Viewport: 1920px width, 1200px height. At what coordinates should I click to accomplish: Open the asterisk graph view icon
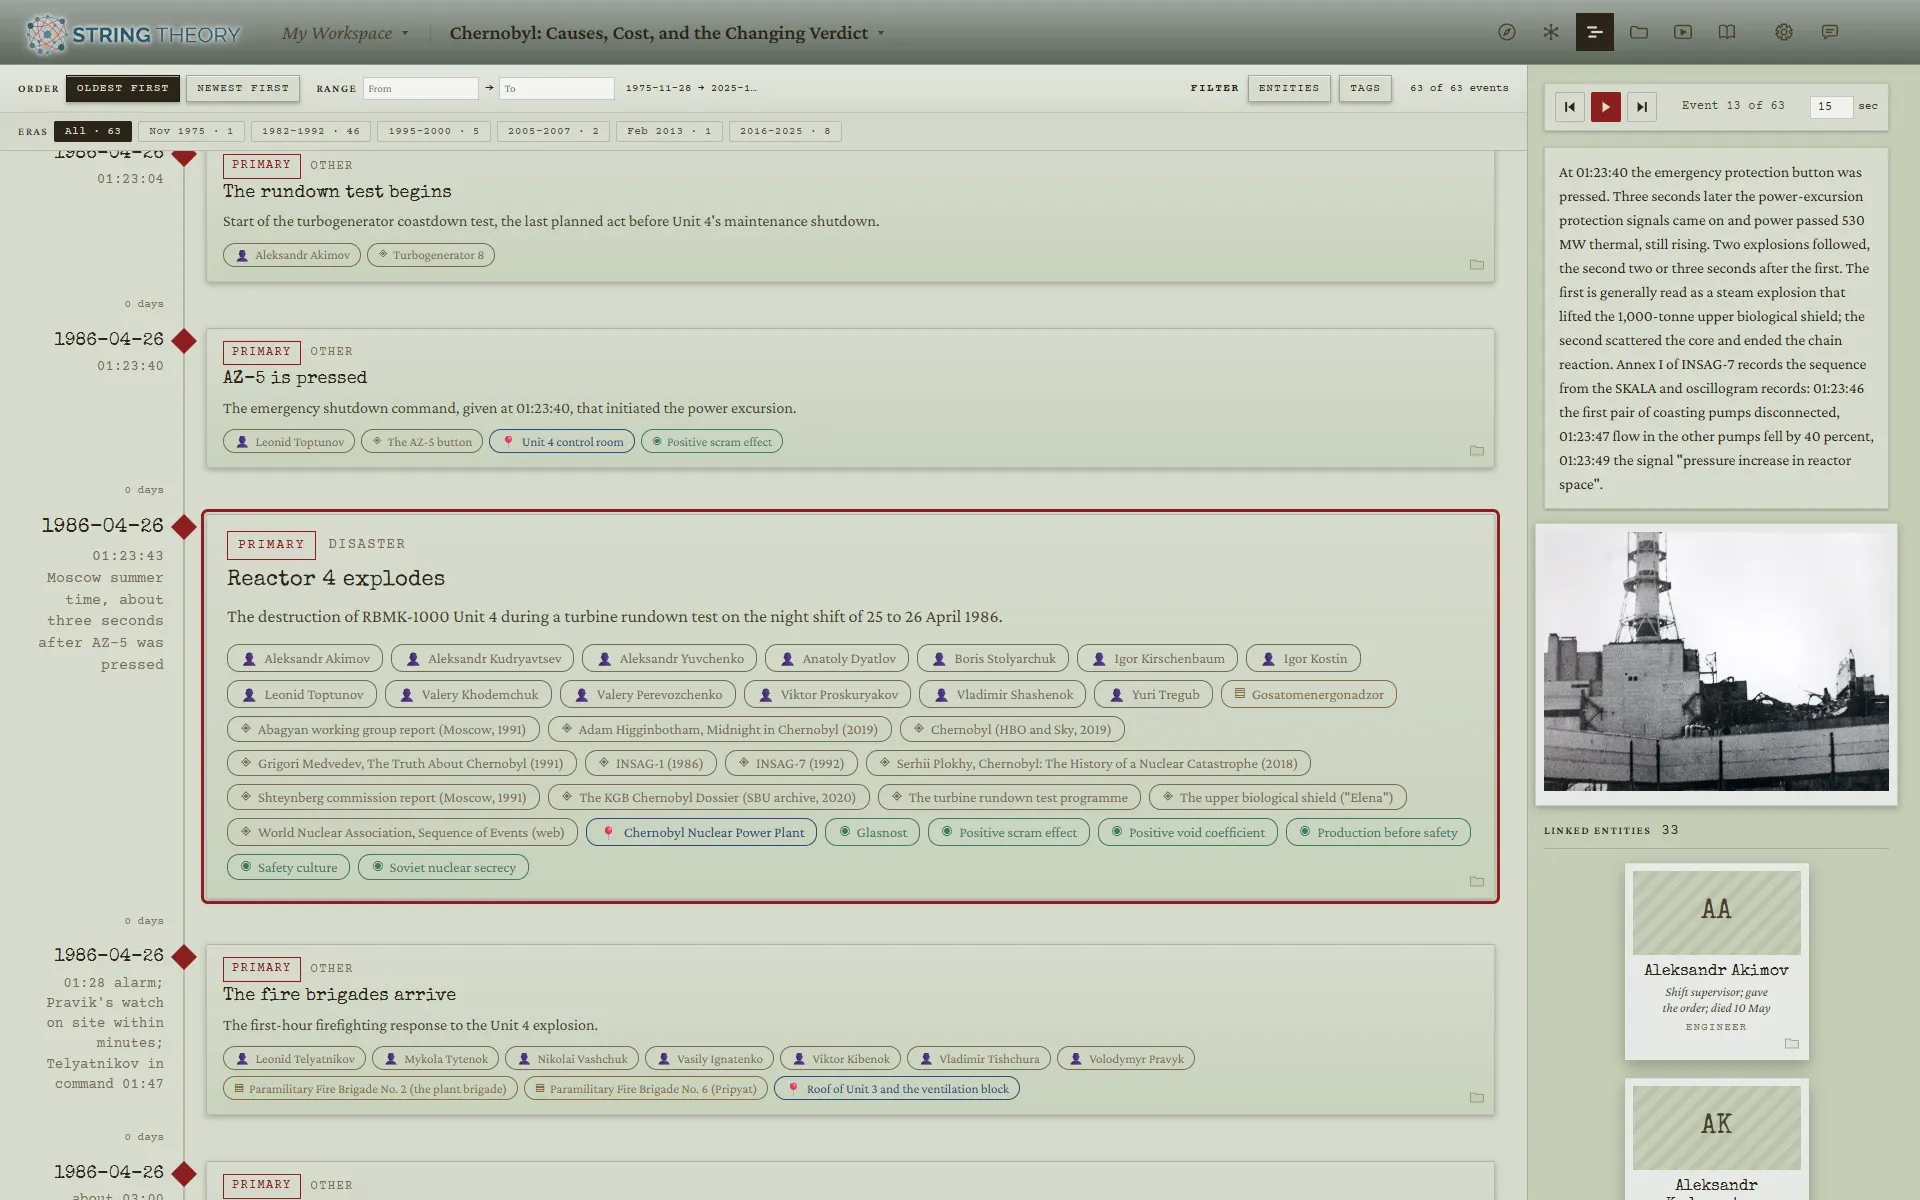(x=1550, y=32)
